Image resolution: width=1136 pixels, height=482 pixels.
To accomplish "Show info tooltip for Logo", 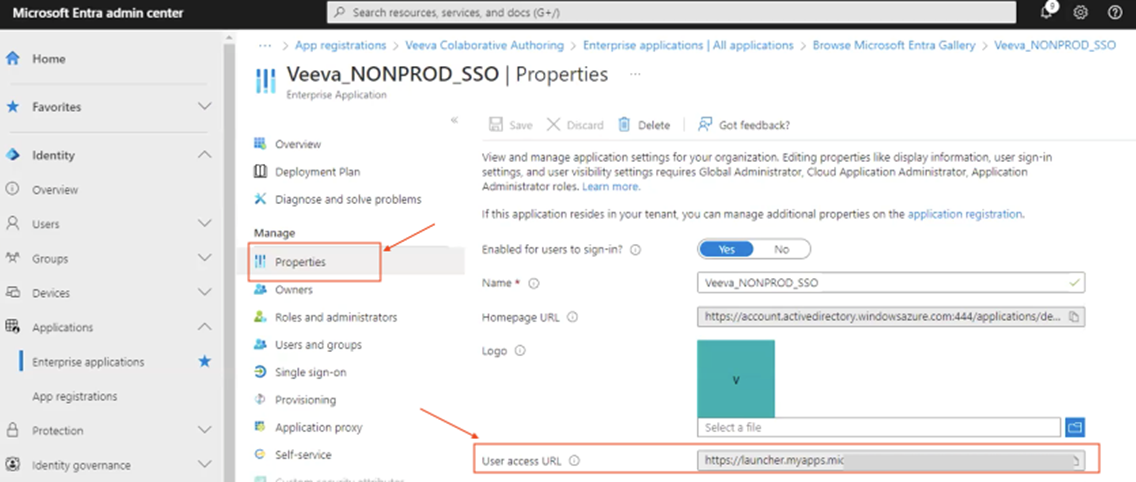I will click(519, 351).
